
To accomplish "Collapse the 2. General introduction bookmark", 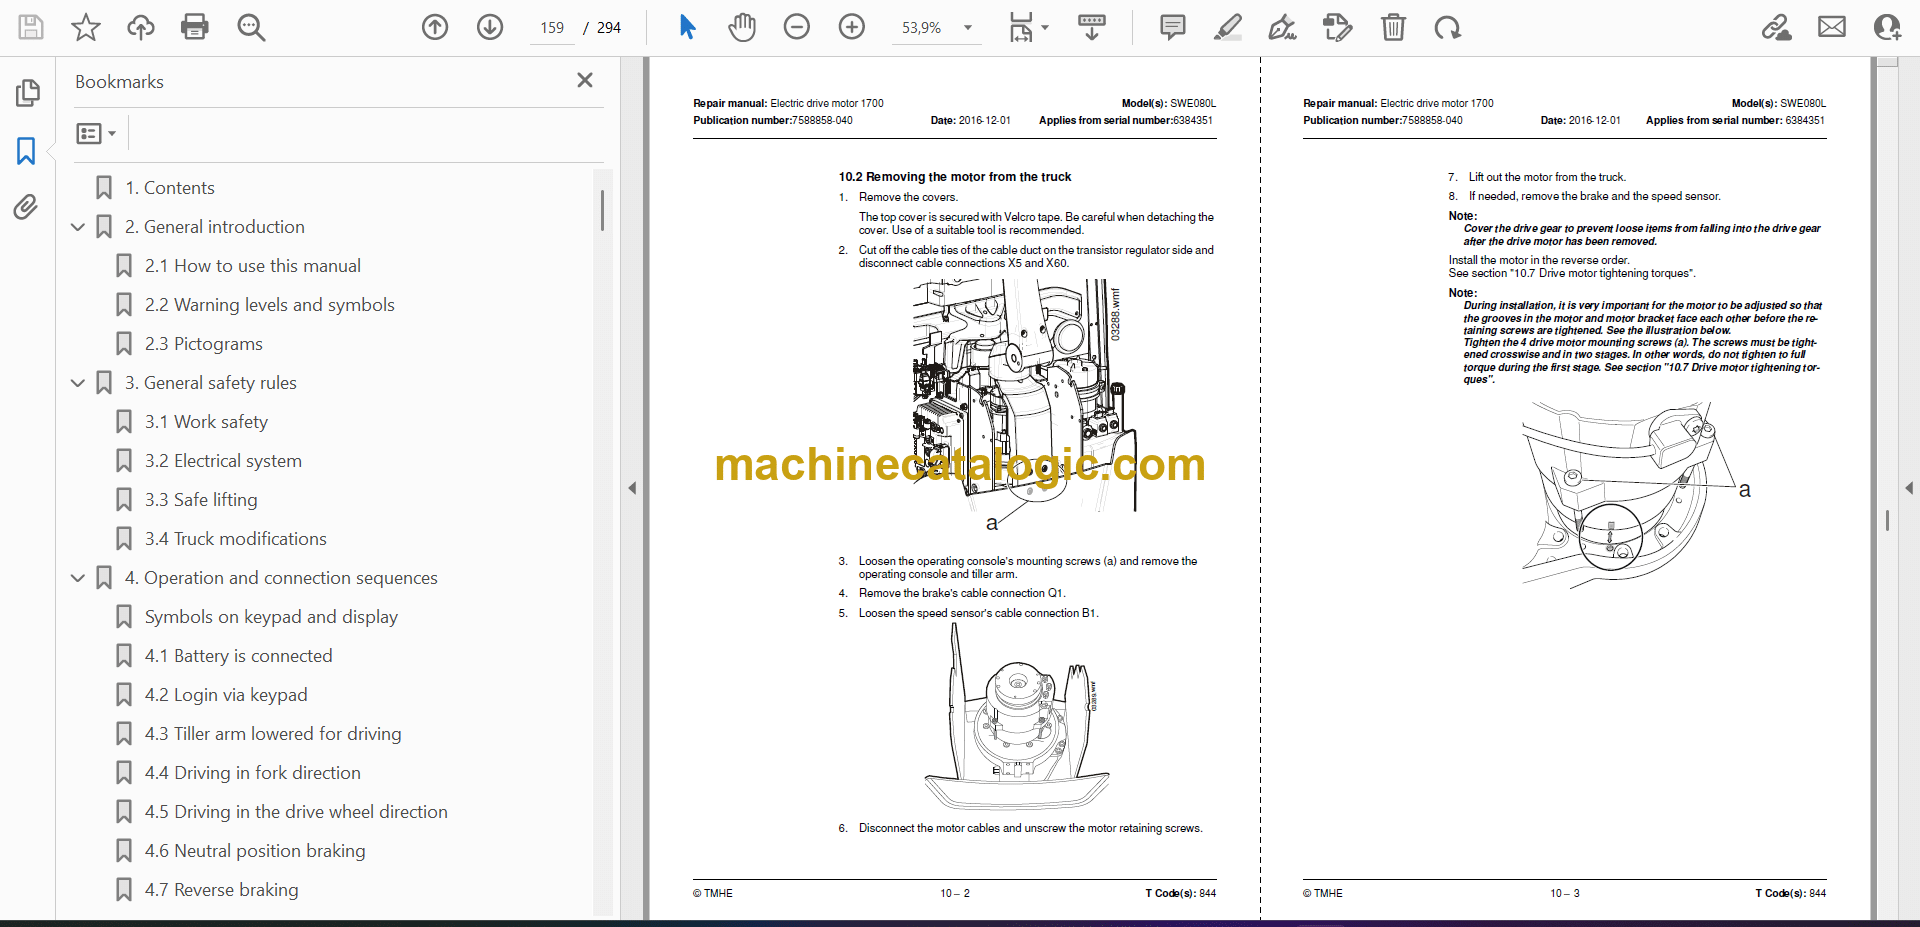I will (x=78, y=227).
